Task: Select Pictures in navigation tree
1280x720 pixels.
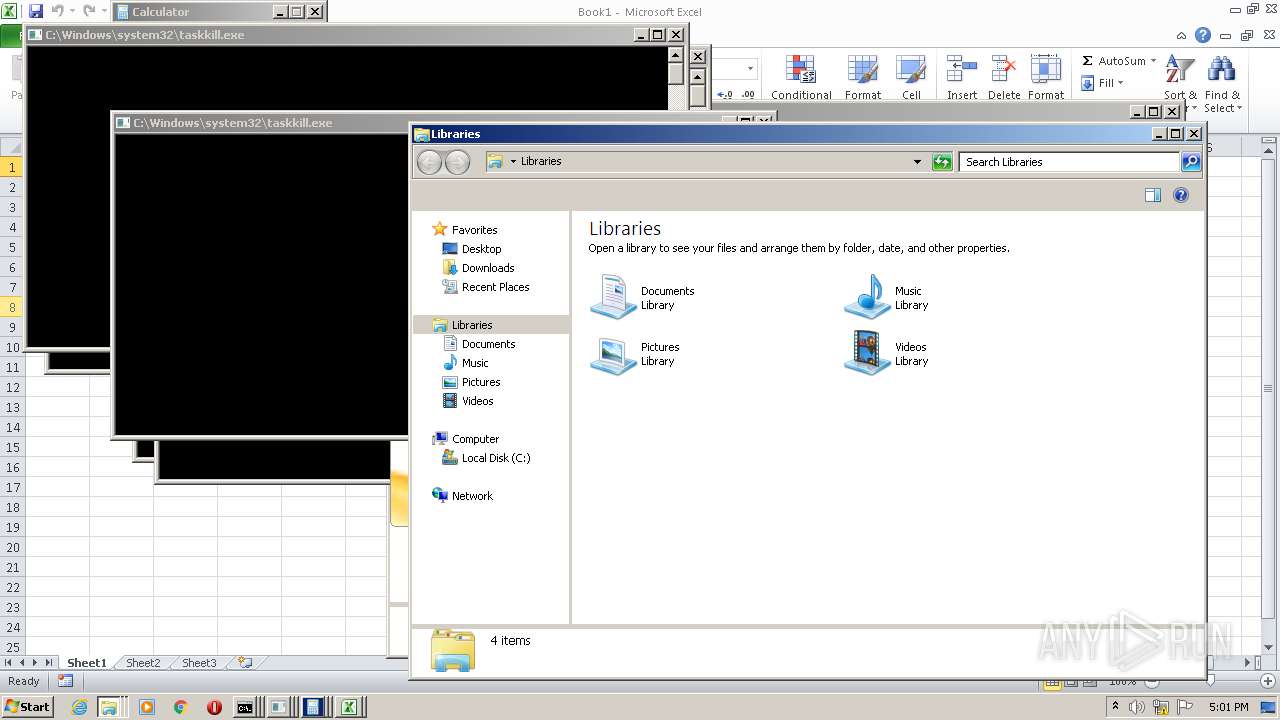Action: pos(481,382)
